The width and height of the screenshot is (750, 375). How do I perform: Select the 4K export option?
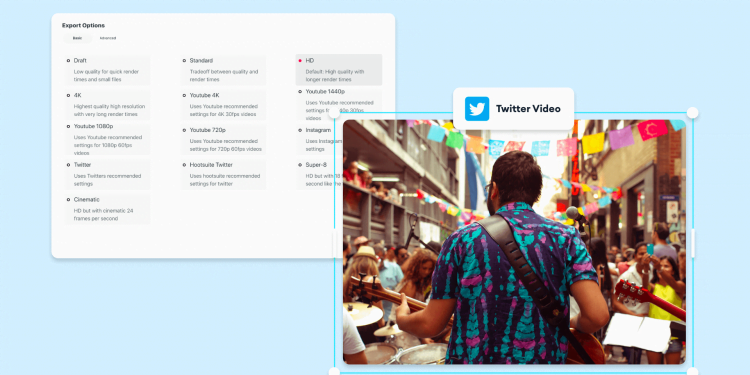(x=108, y=105)
